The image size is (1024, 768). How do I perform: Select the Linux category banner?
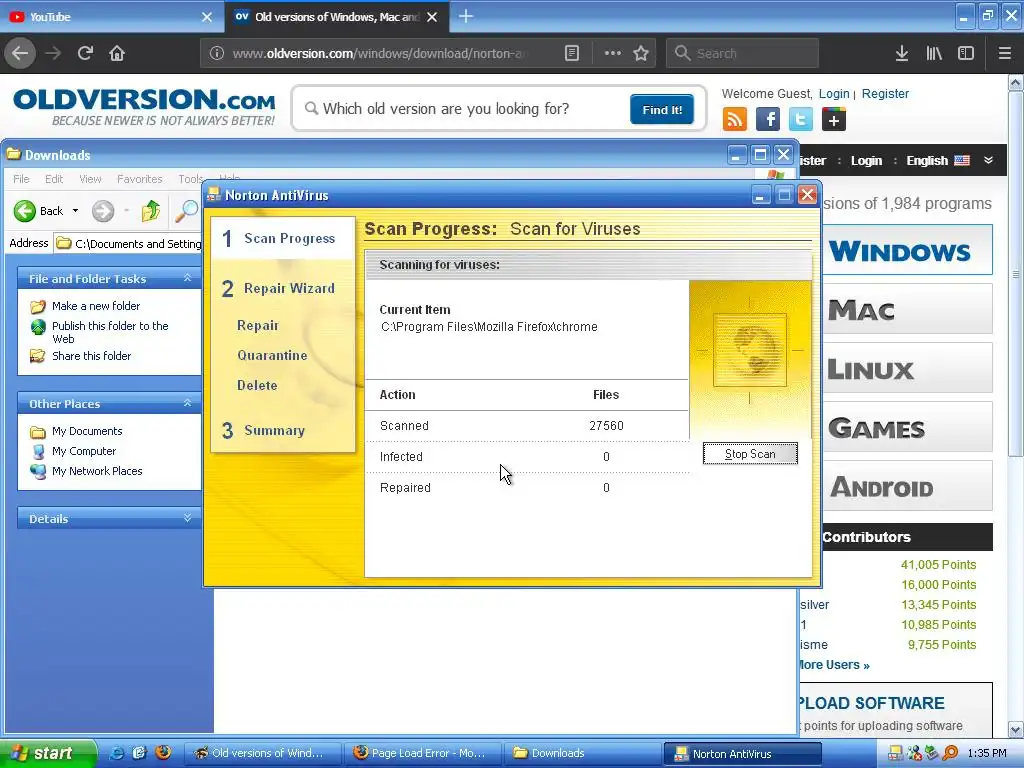(908, 368)
